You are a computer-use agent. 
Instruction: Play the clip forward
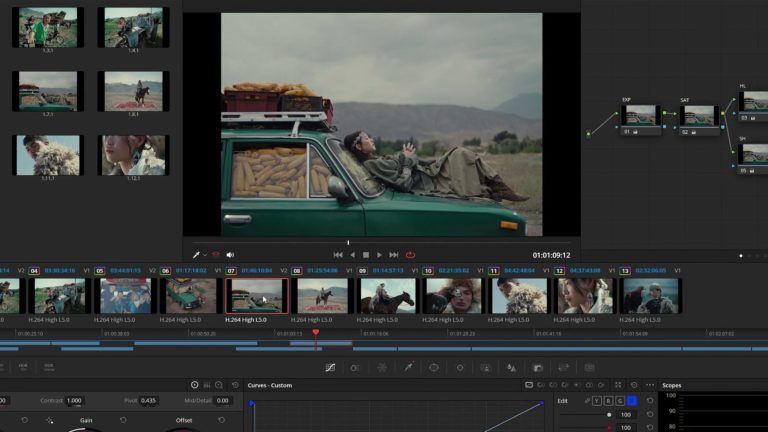(x=379, y=255)
